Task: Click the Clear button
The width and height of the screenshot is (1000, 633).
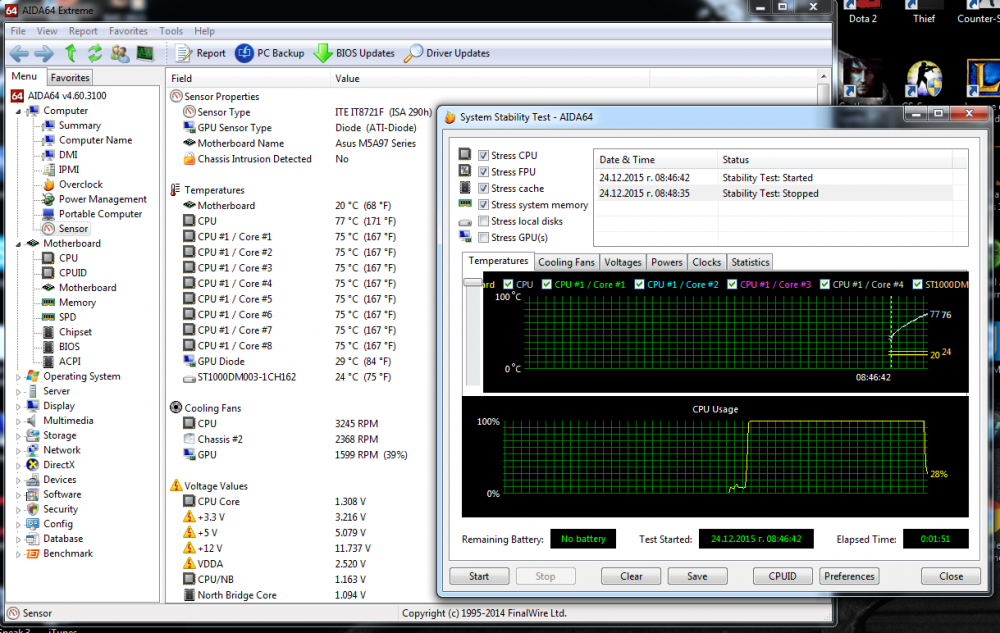Action: (631, 576)
